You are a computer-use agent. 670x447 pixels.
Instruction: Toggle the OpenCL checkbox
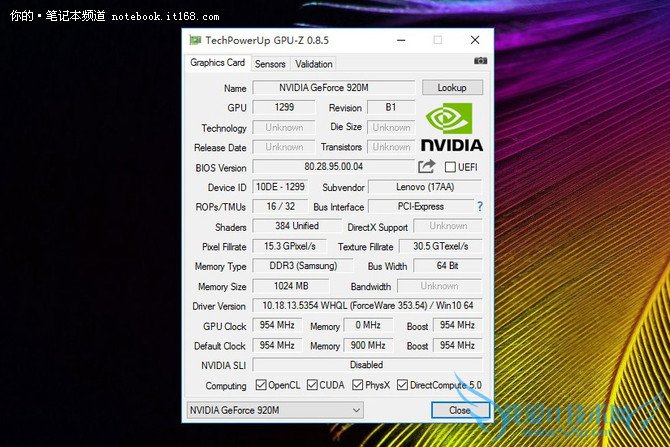point(261,385)
